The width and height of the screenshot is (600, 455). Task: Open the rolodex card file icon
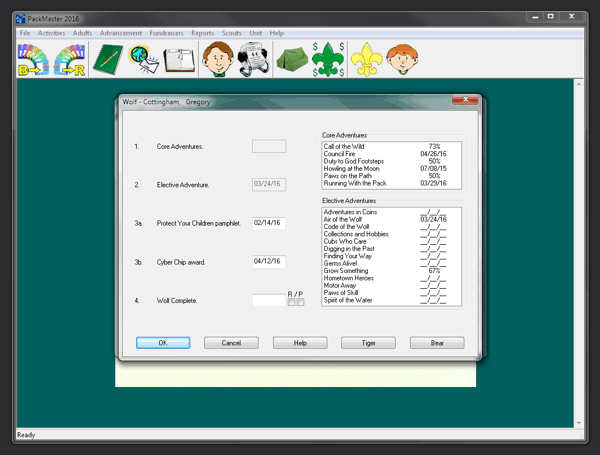[x=253, y=59]
